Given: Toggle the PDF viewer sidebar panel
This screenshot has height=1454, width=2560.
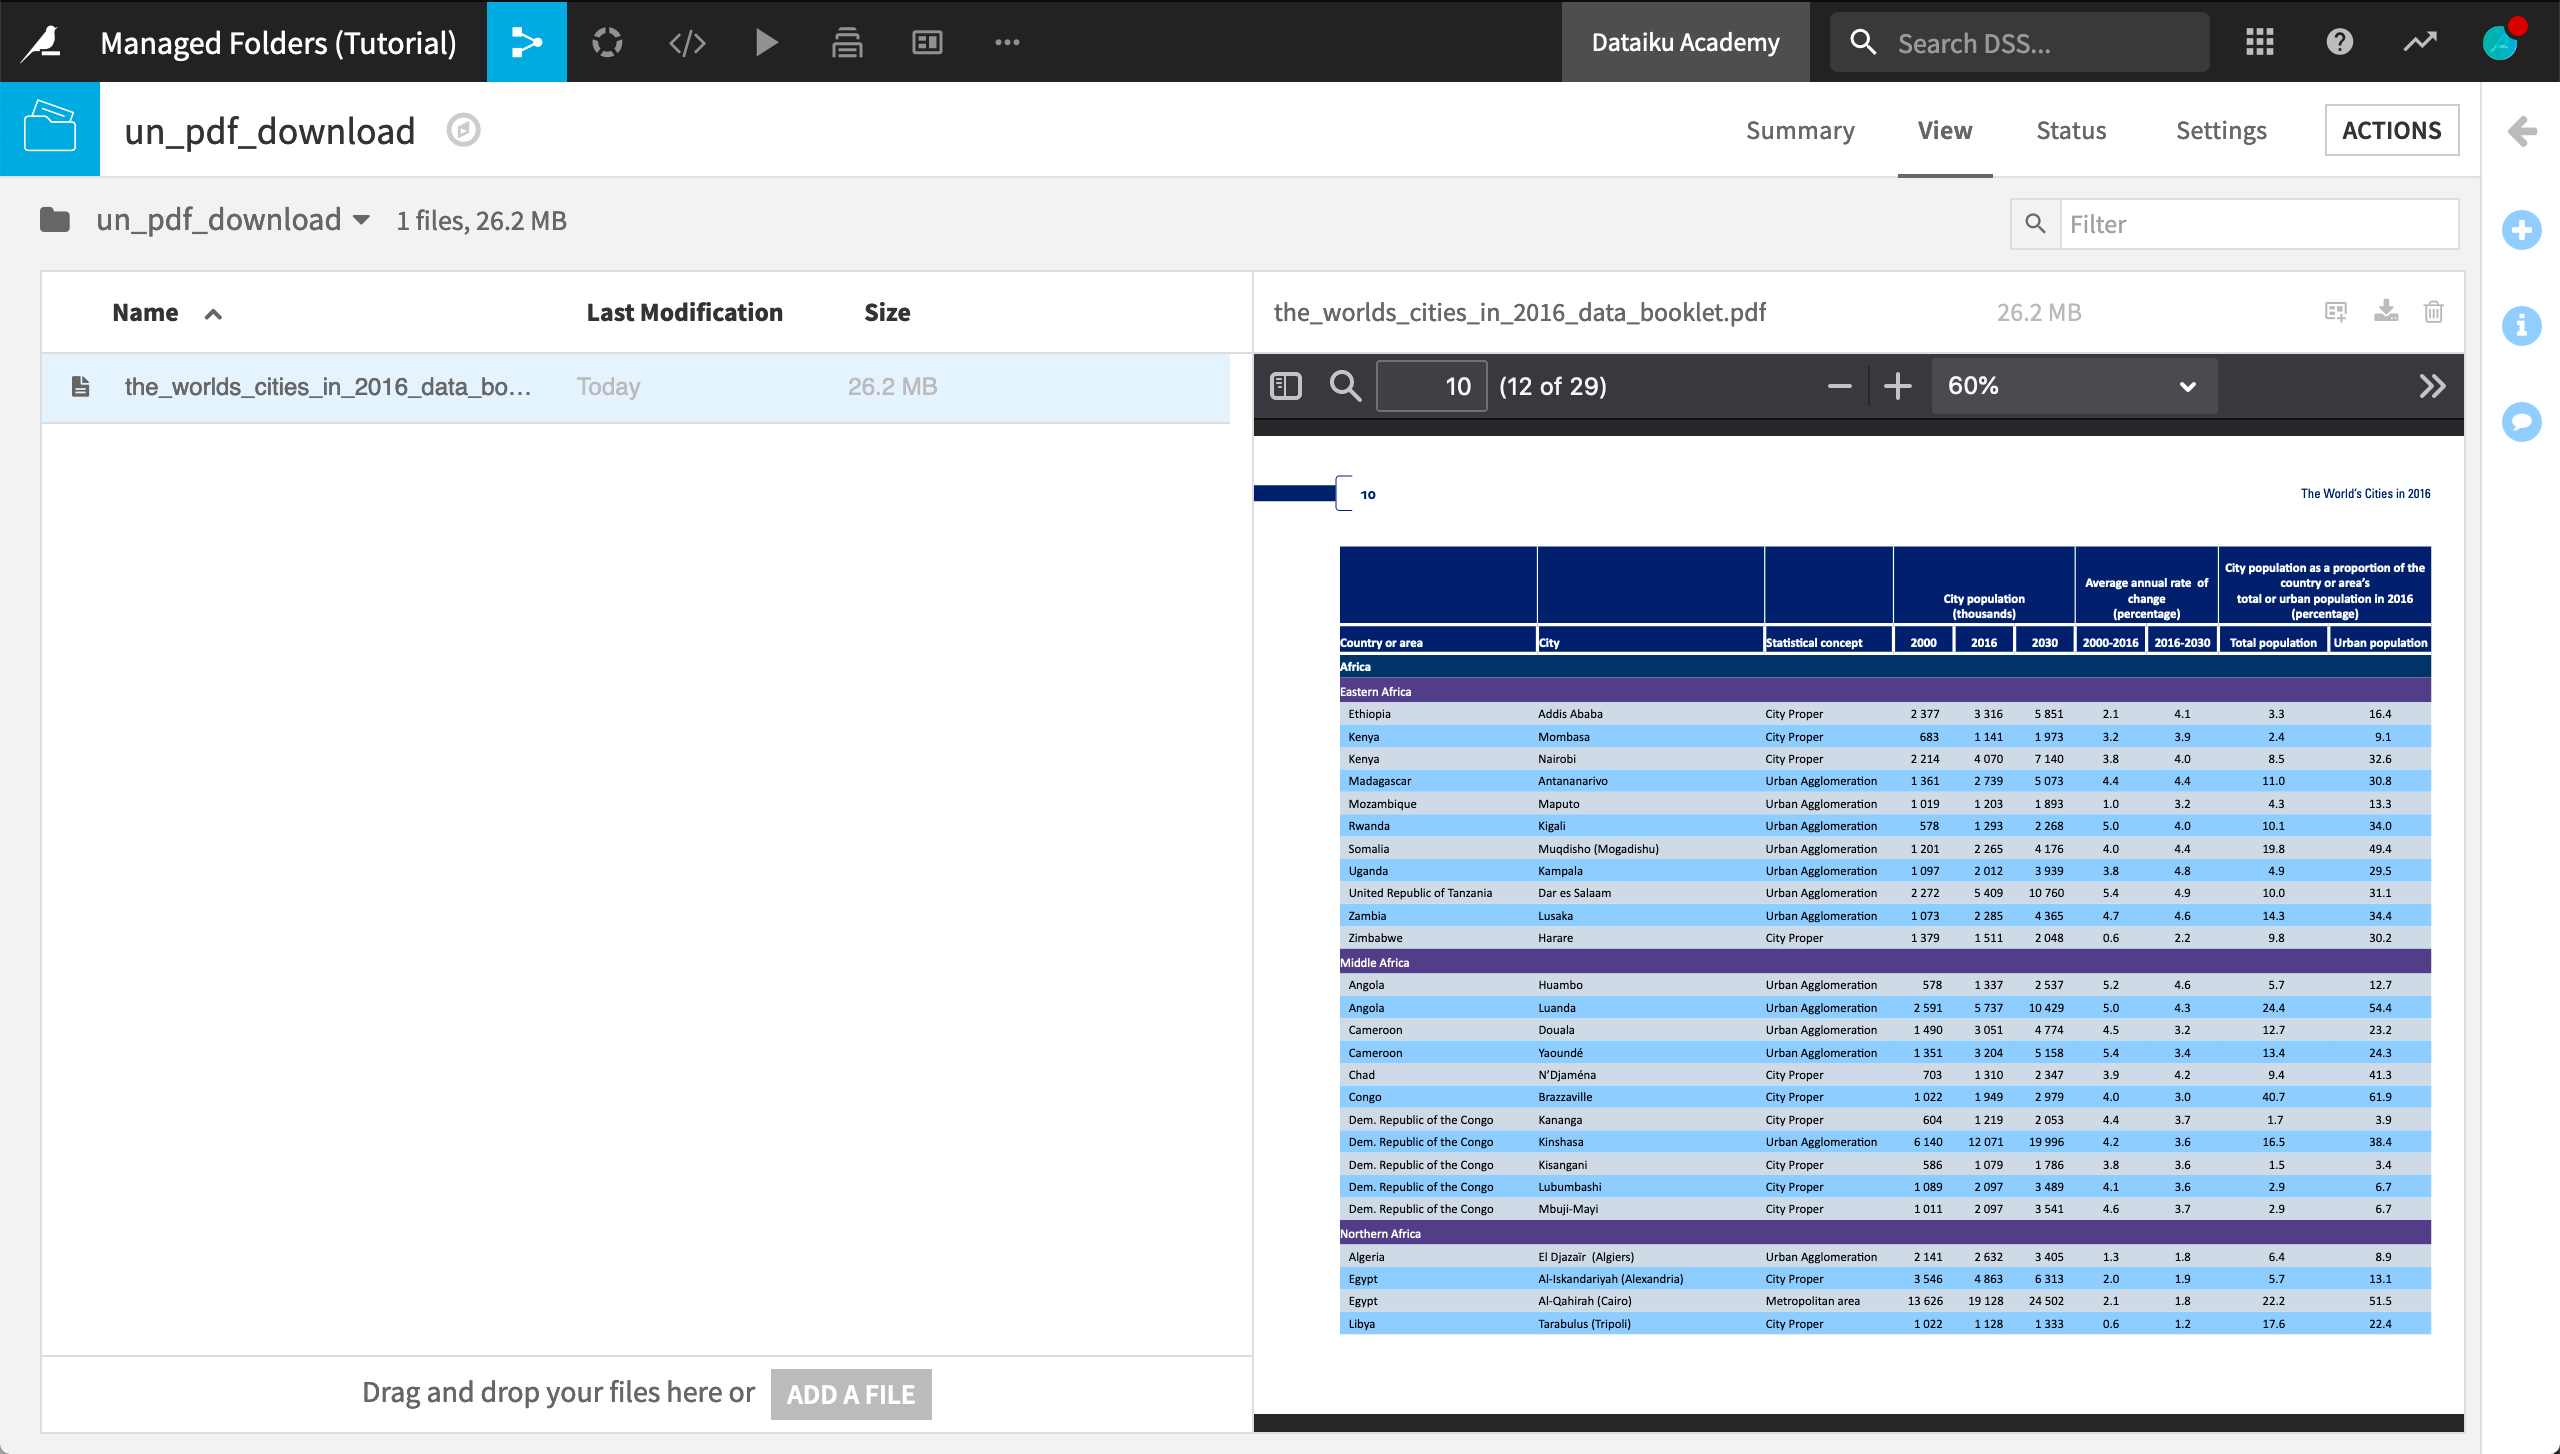Looking at the screenshot, I should [1287, 386].
